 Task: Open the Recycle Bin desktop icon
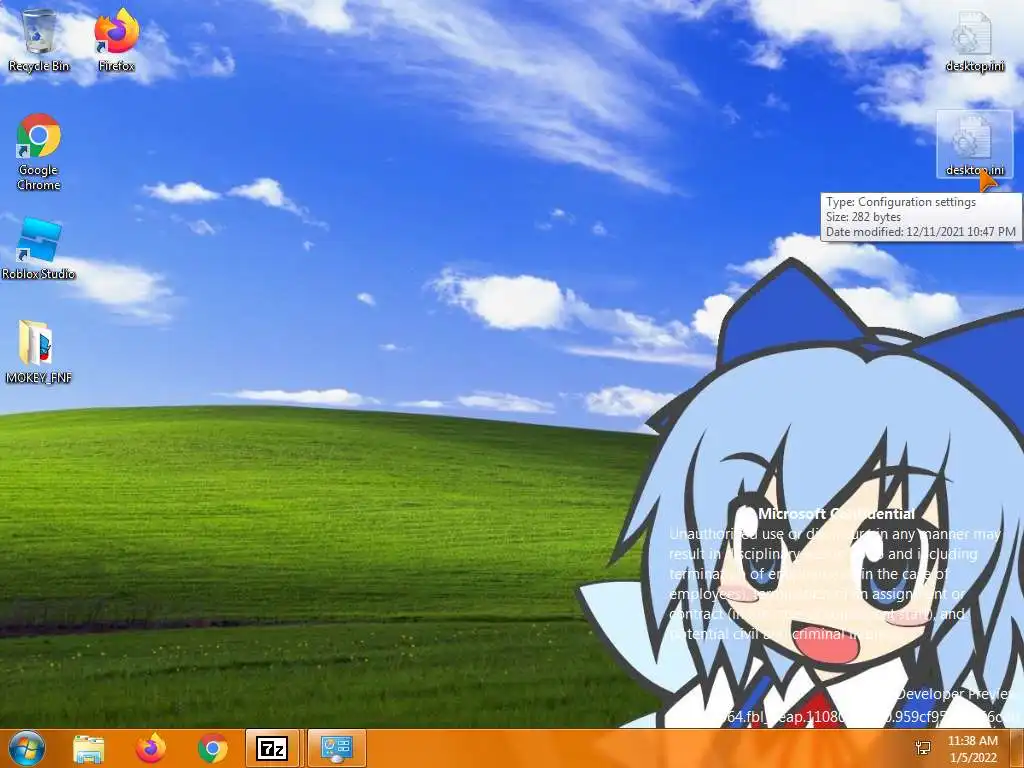pyautogui.click(x=39, y=40)
